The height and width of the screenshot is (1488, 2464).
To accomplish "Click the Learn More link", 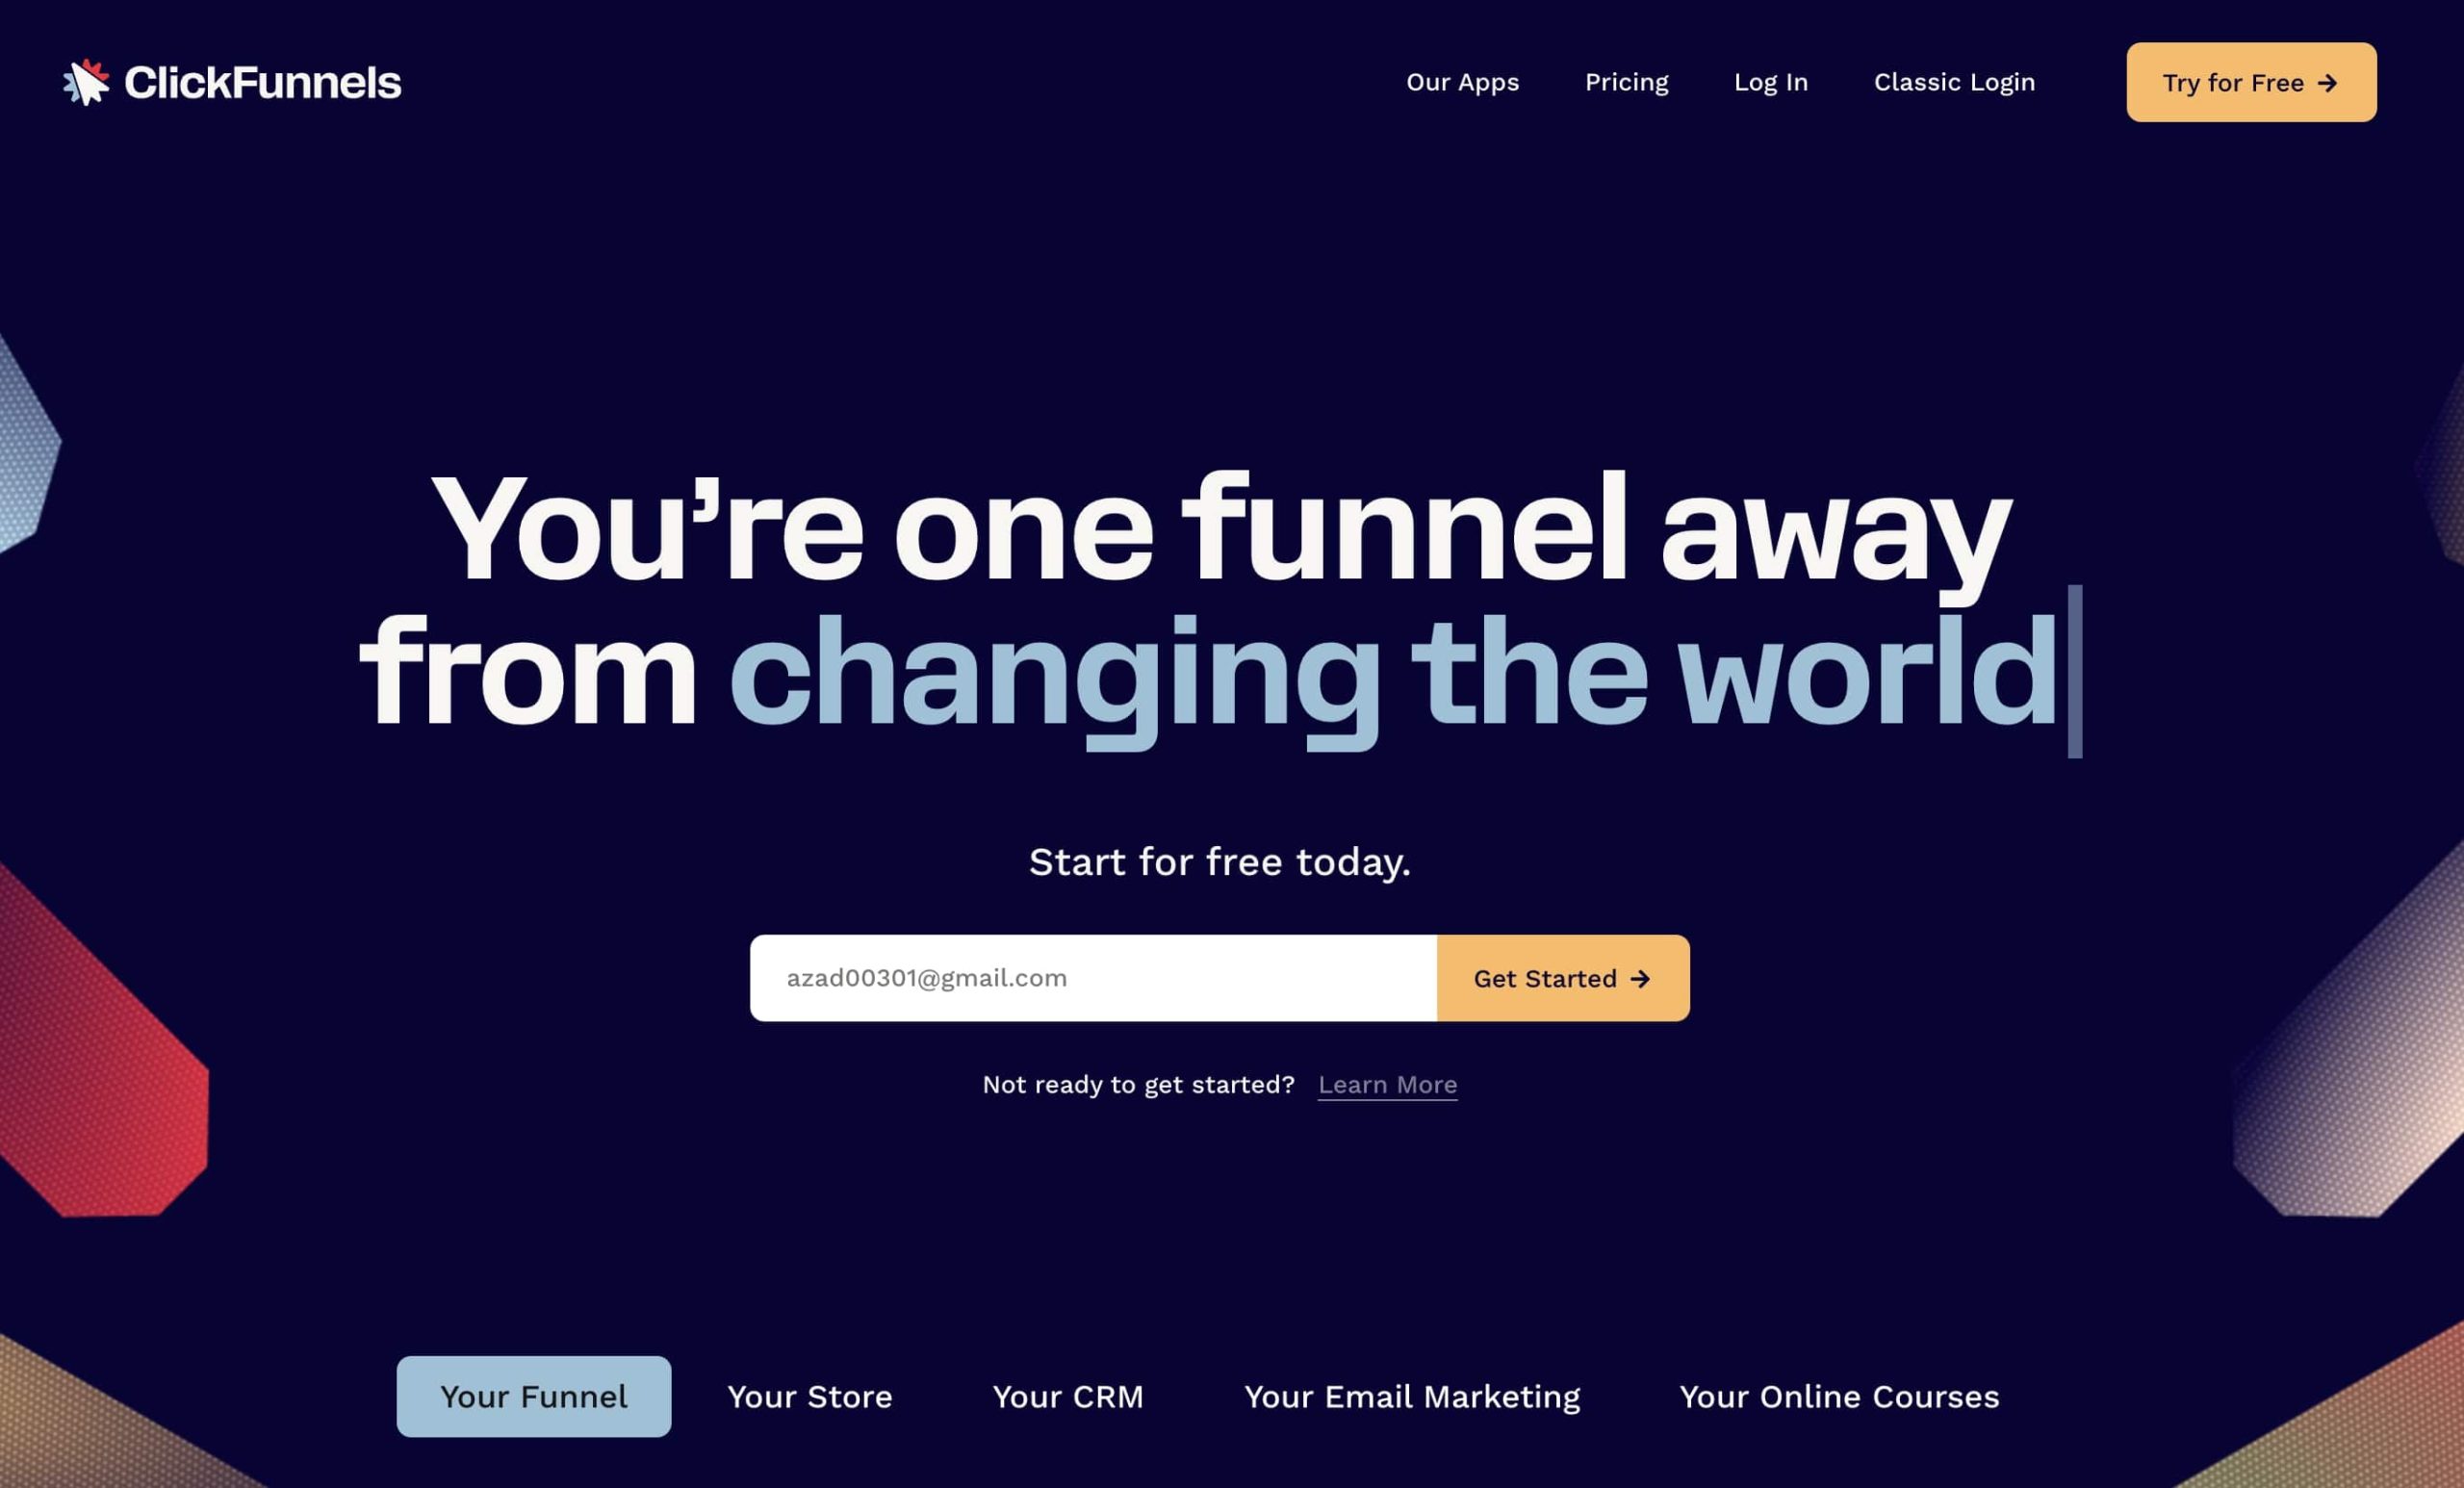I will [x=1387, y=1083].
